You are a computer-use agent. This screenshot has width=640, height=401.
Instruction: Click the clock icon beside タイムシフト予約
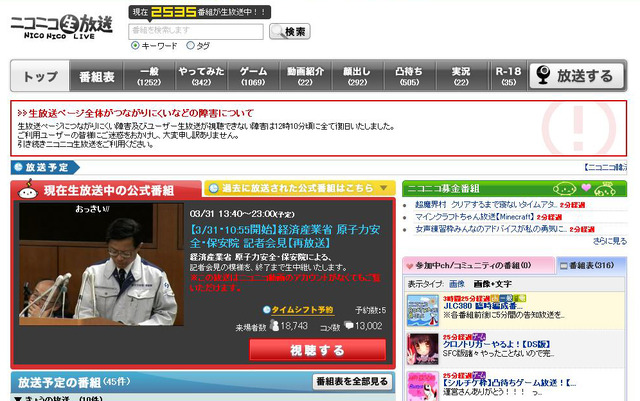266,310
